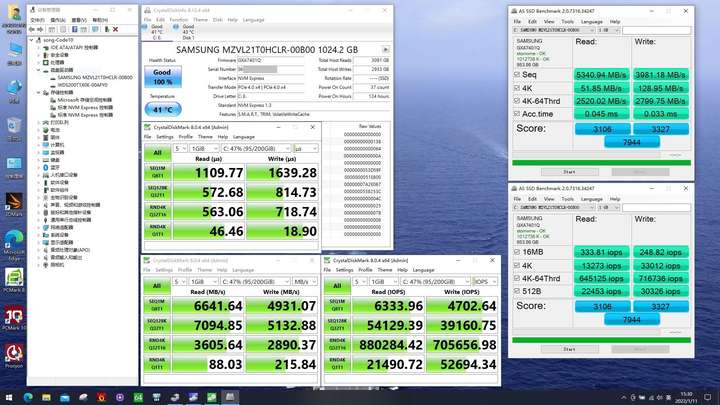Open the Recycle Bin desktop icon
Viewport: 720px width, 405px height.
[x=14, y=129]
